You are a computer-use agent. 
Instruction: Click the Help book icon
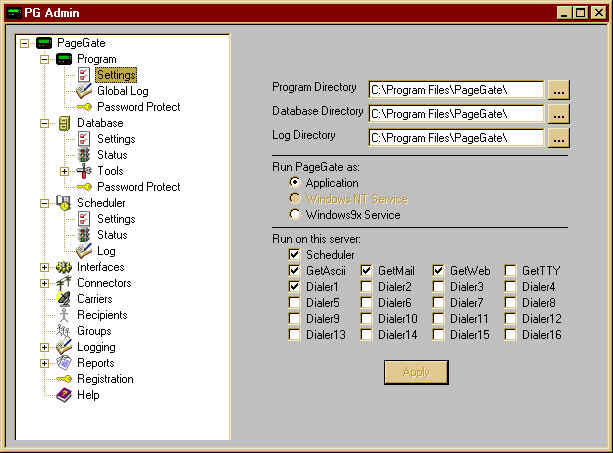[65, 395]
